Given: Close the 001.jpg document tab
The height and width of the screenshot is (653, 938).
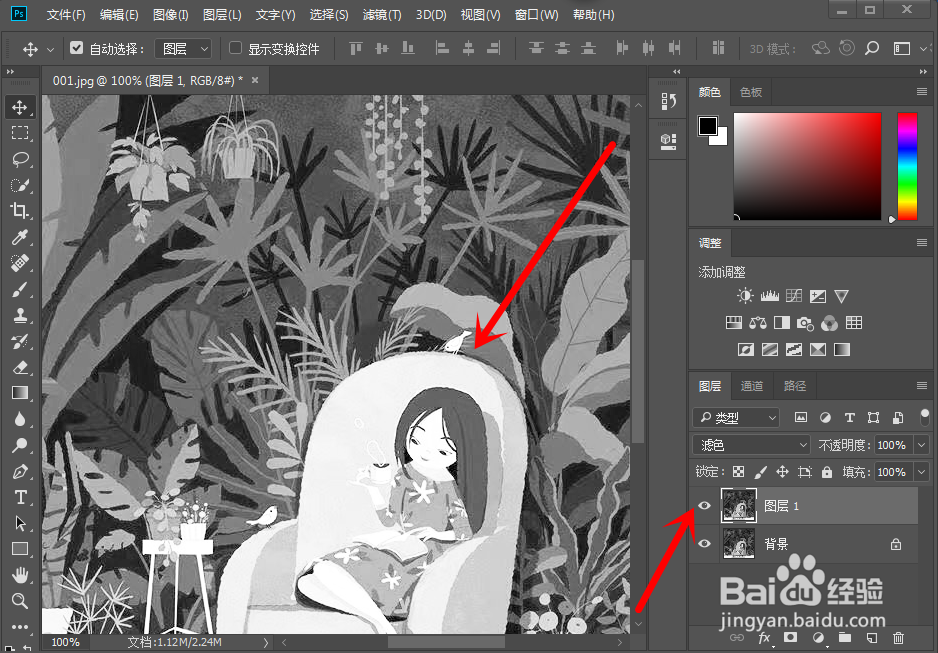Looking at the screenshot, I should (255, 80).
